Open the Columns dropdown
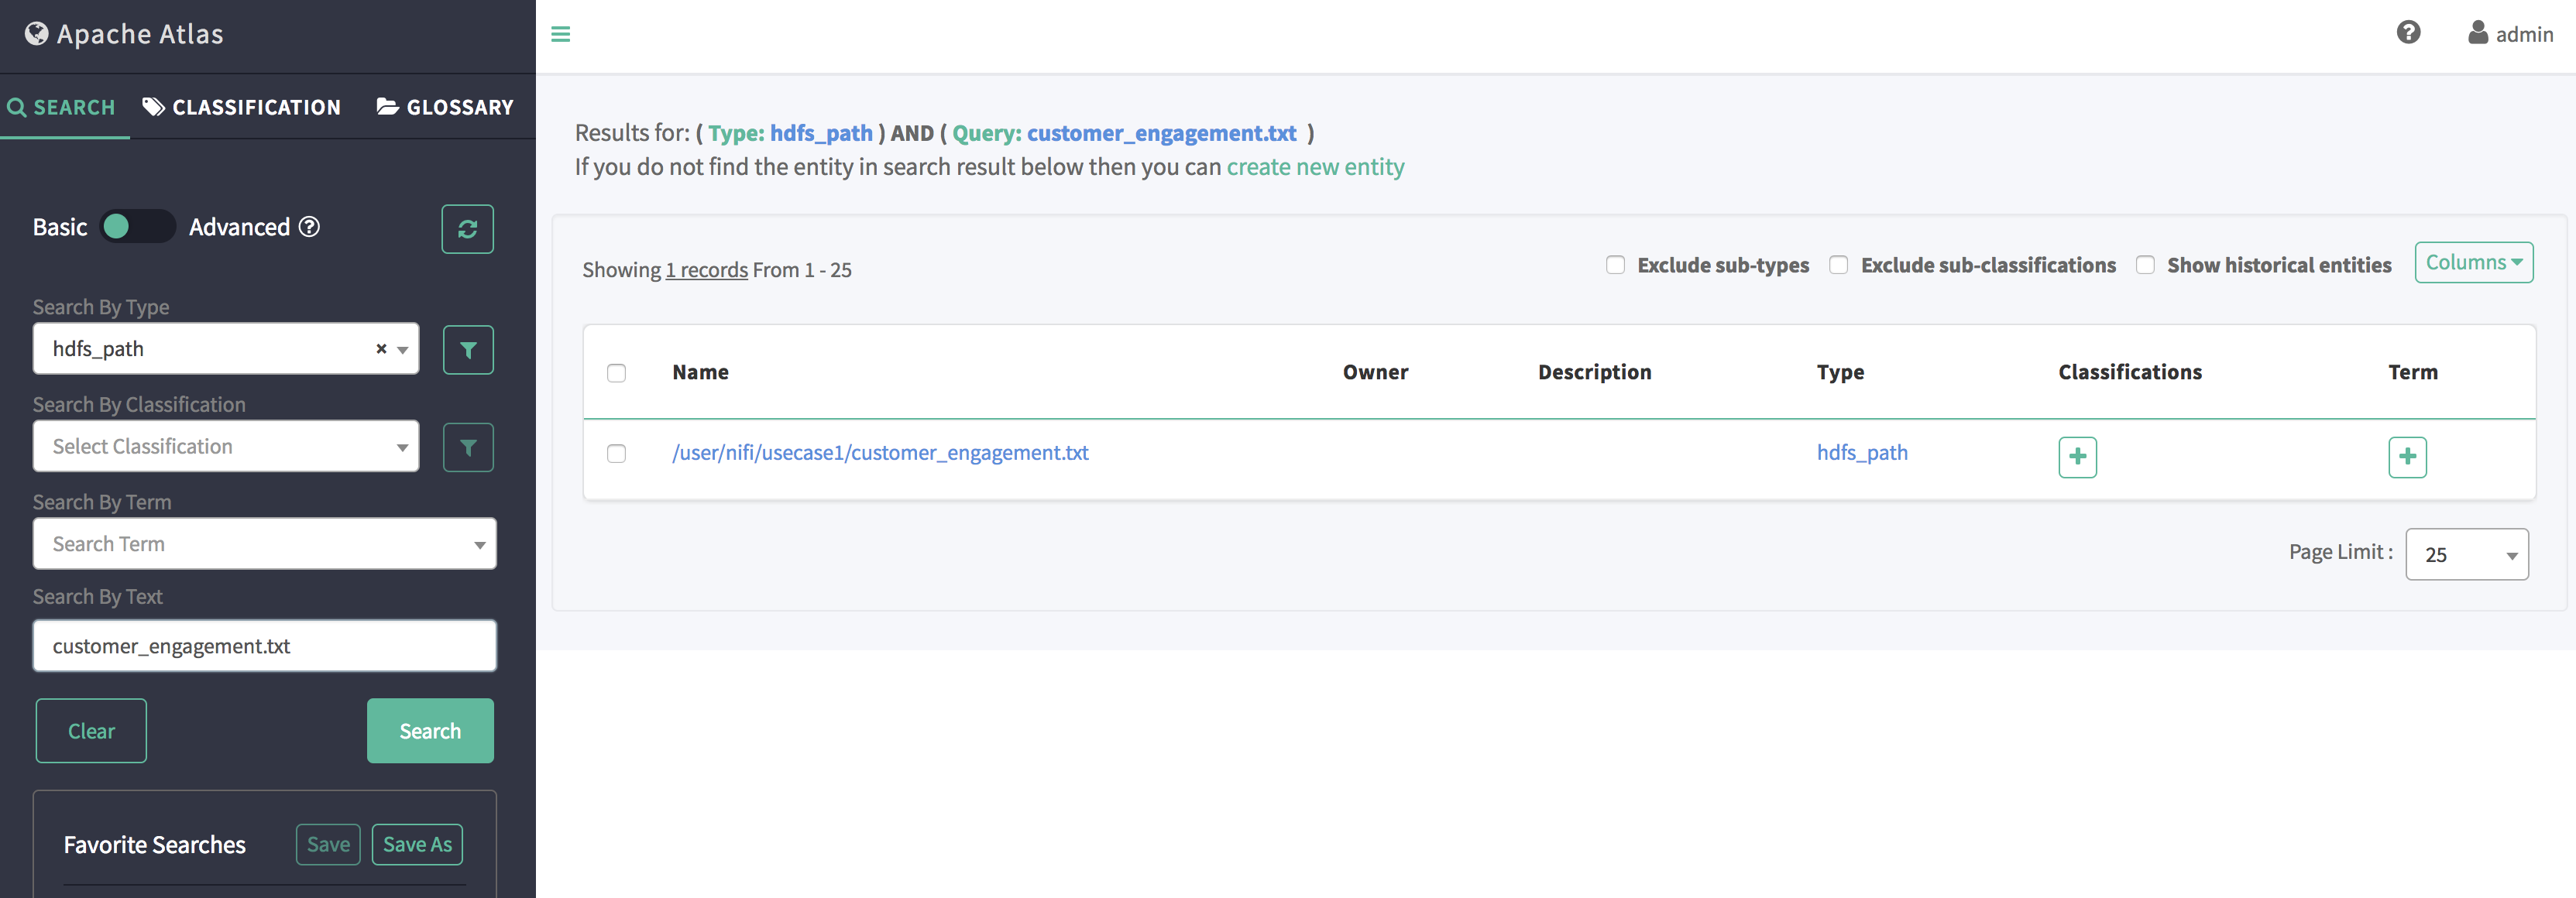The width and height of the screenshot is (2576, 898). pos(2474,262)
